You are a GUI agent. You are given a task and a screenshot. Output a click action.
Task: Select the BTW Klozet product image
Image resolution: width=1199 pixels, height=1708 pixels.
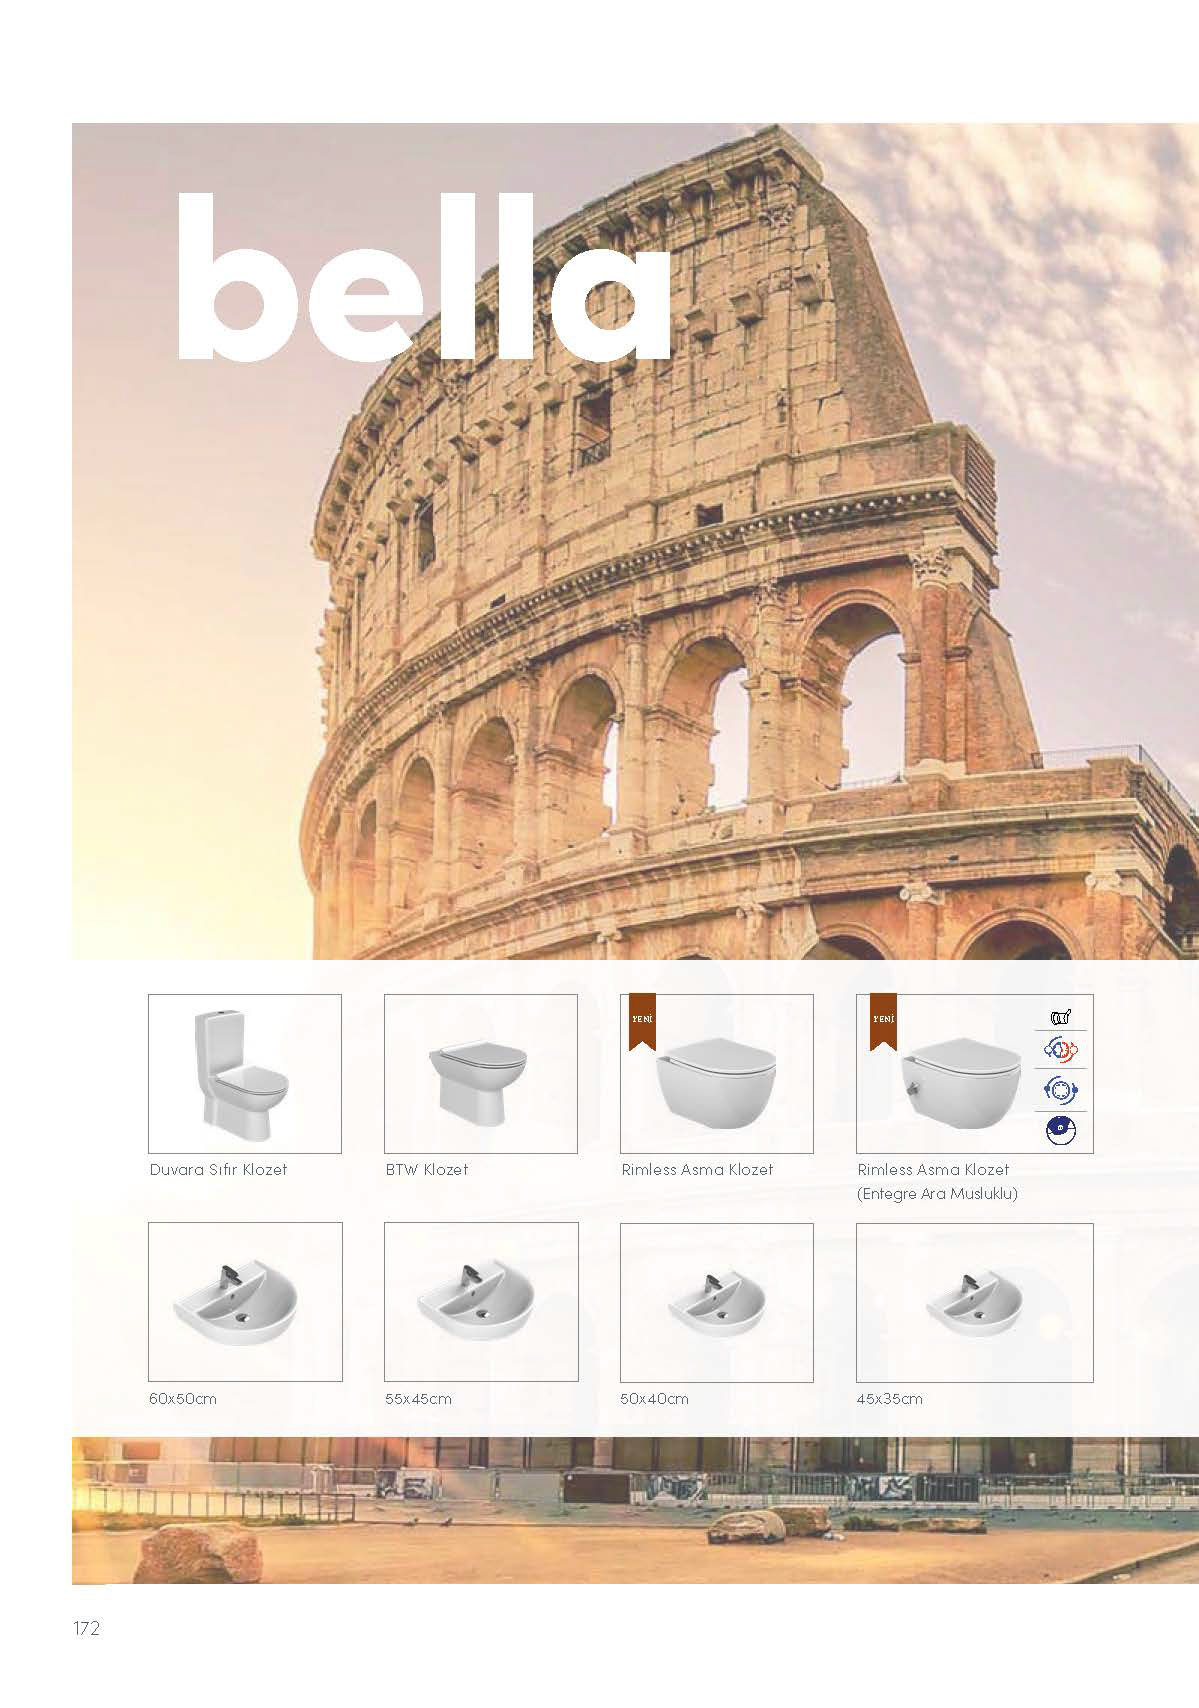click(481, 1074)
